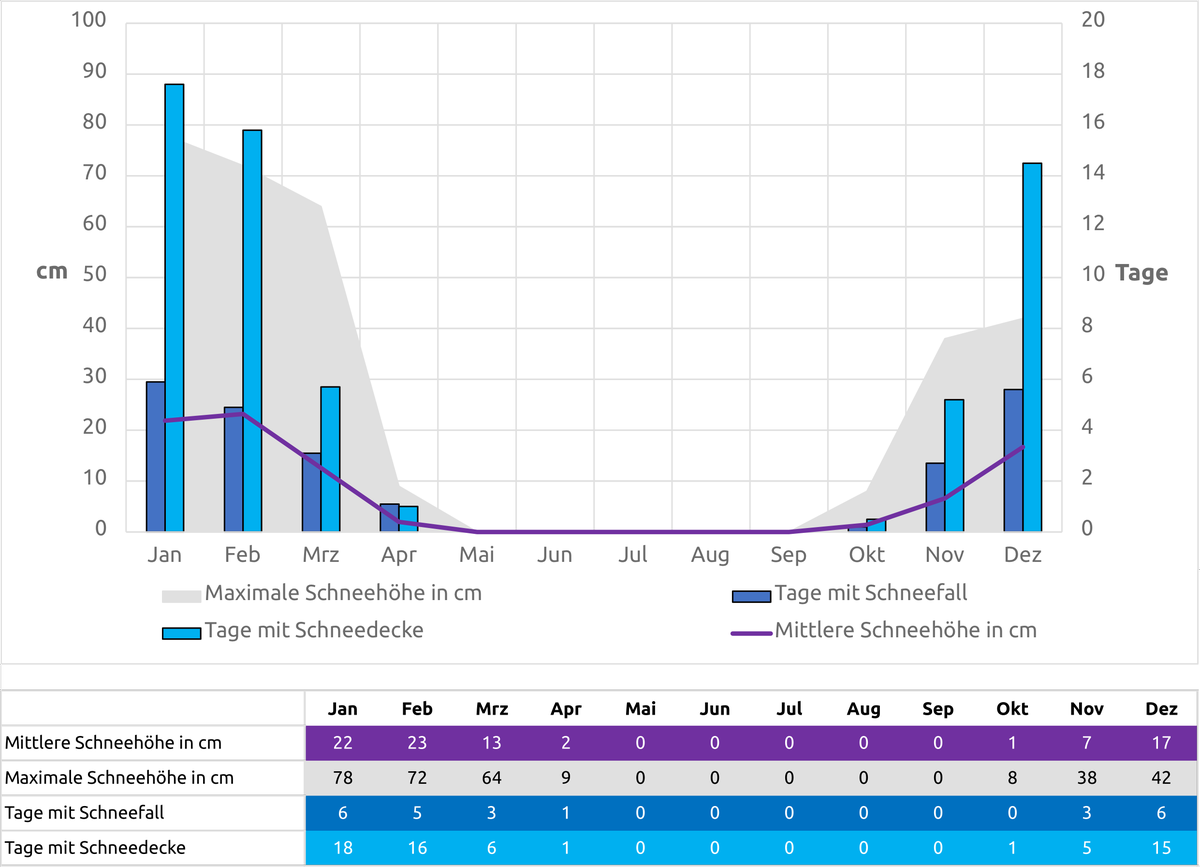
Task: Select the 'Mittlere Schneehöhe in cm' table row label
Action: (114, 743)
